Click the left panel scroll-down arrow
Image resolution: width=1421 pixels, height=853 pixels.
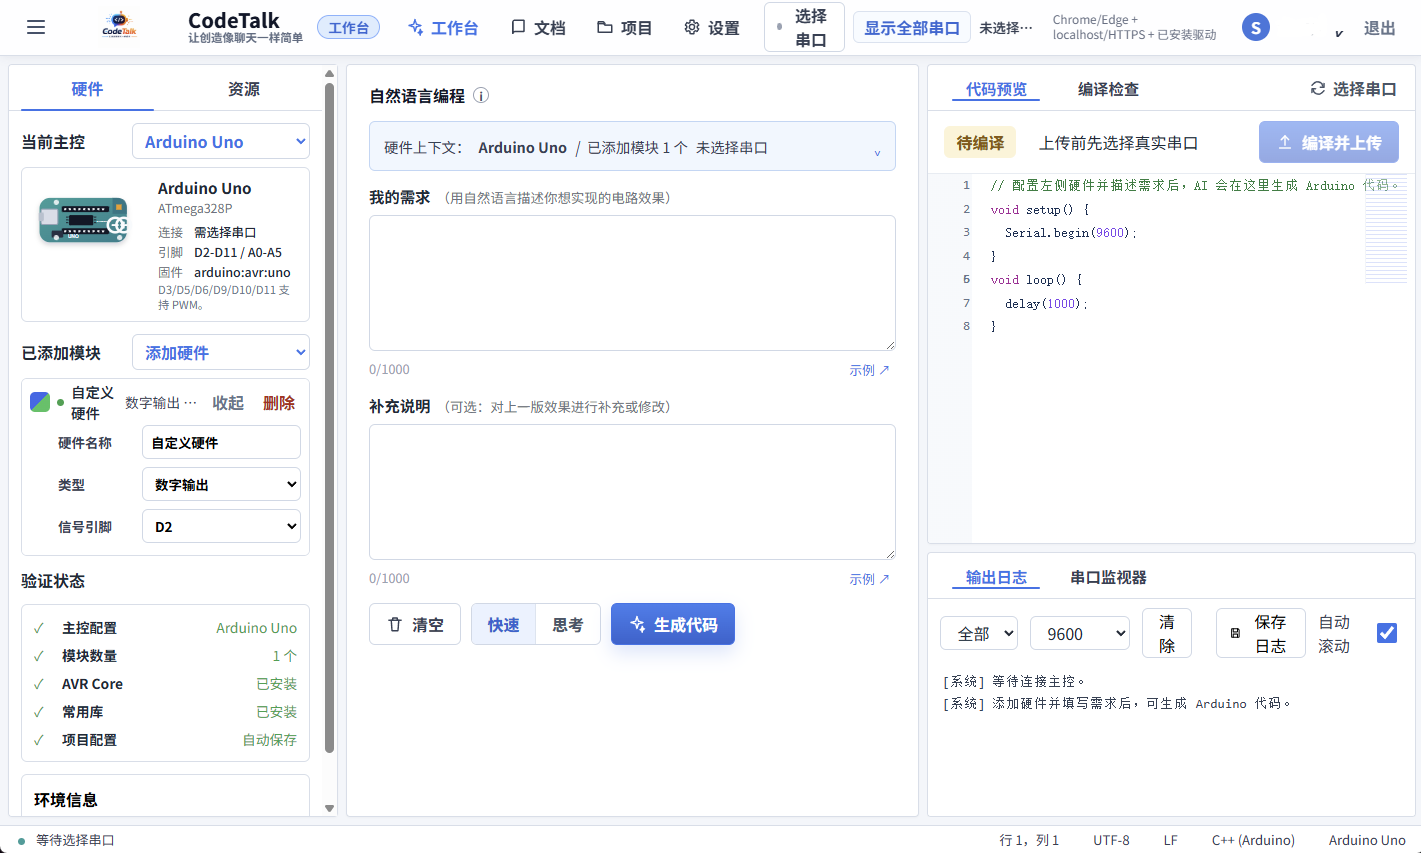pos(329,808)
